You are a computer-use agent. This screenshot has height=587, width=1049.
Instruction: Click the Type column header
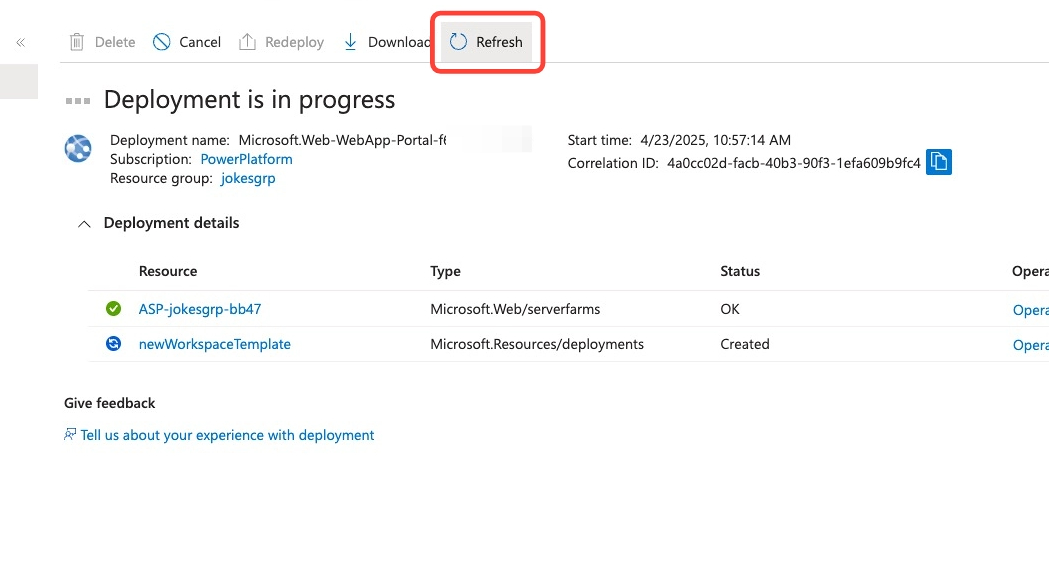[445, 271]
